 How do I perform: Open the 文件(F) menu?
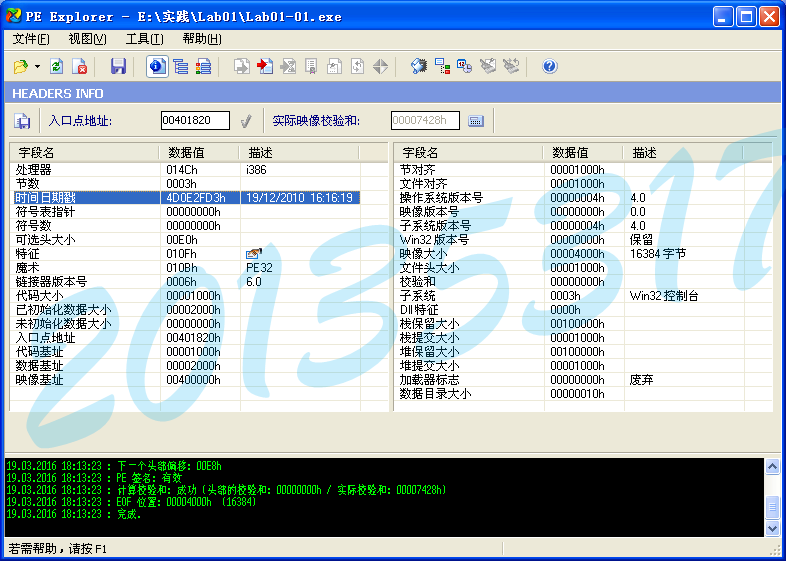[31, 39]
